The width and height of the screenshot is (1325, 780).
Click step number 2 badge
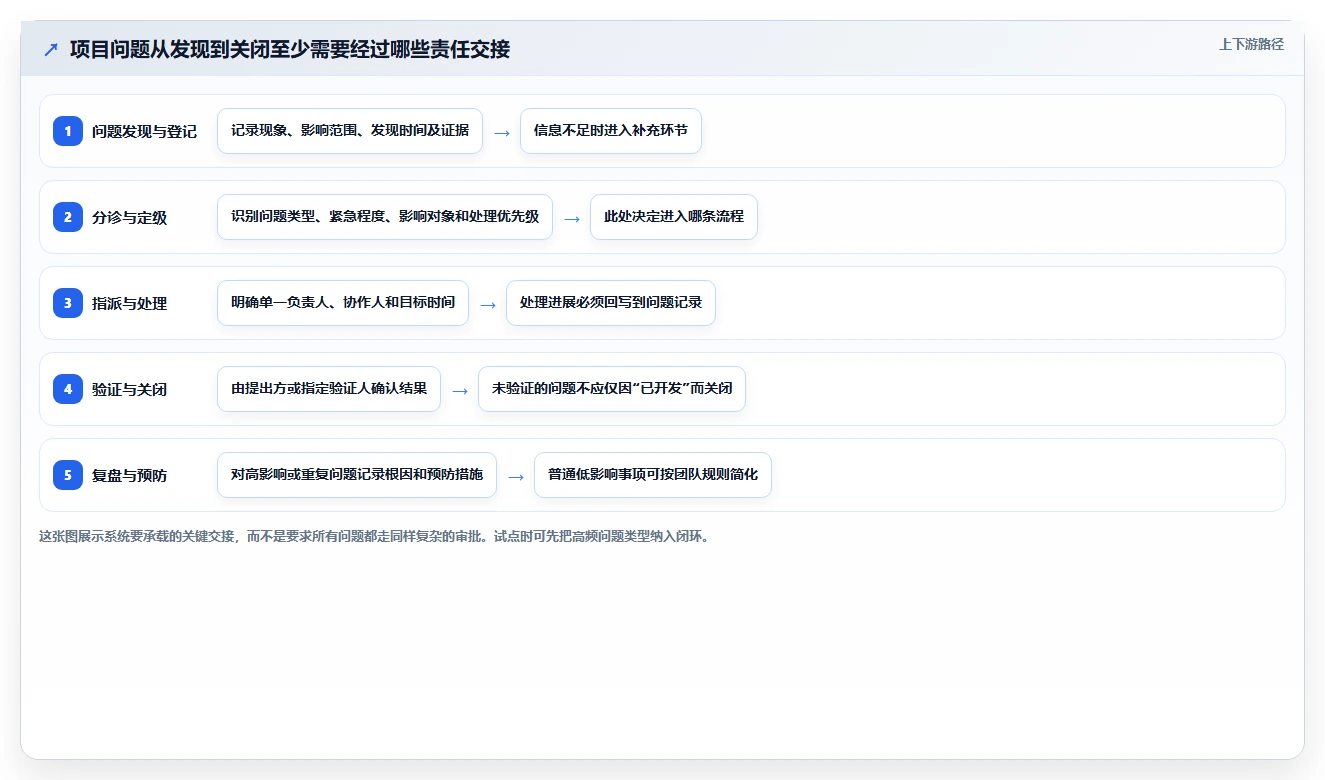click(x=68, y=216)
